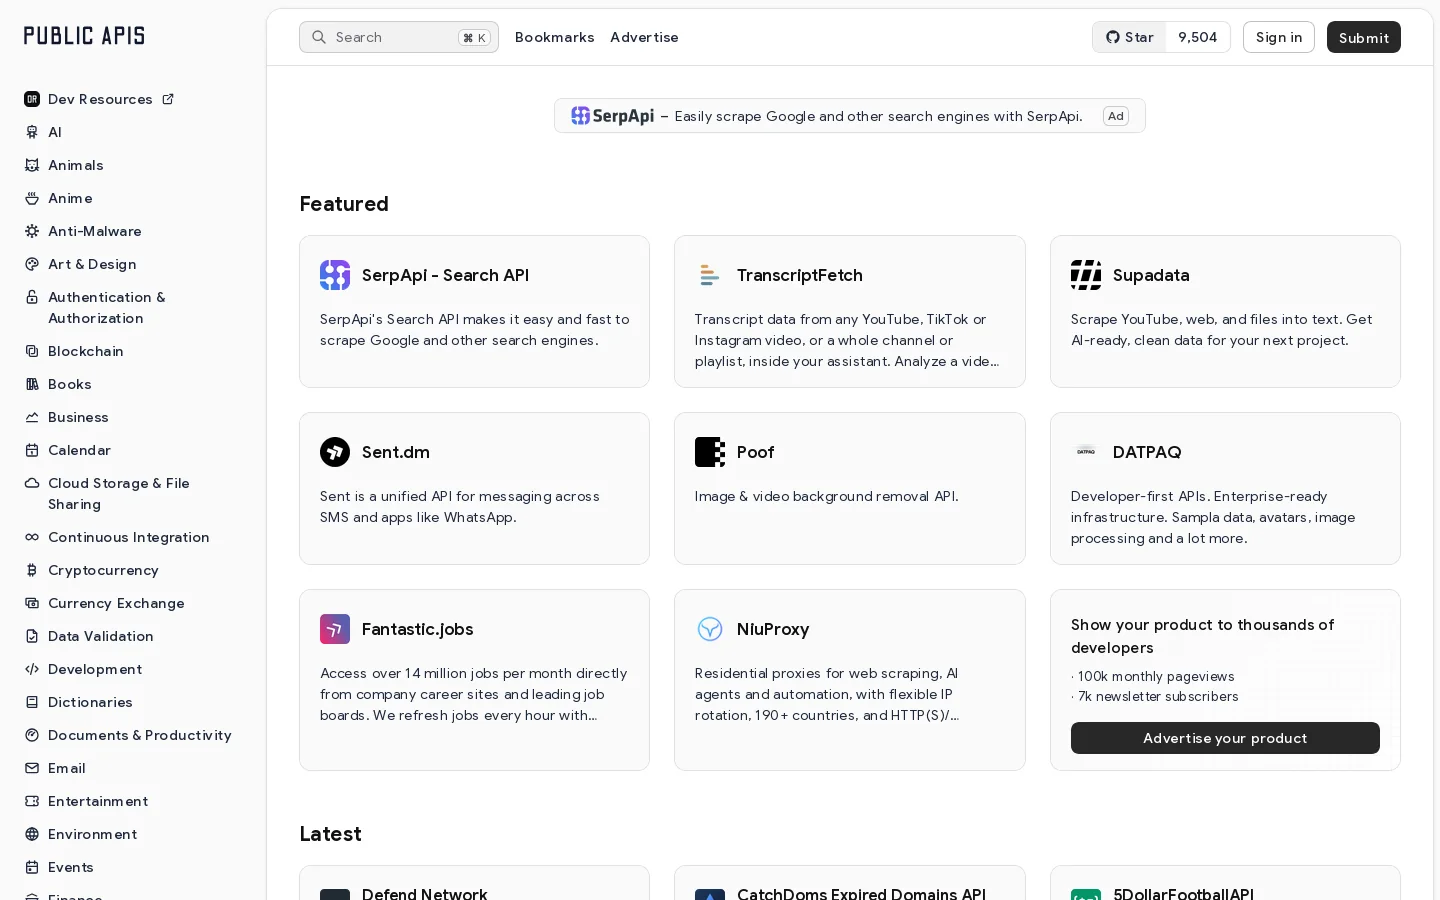Click the Anti-Malware category icon
This screenshot has width=1440, height=900.
pos(32,231)
